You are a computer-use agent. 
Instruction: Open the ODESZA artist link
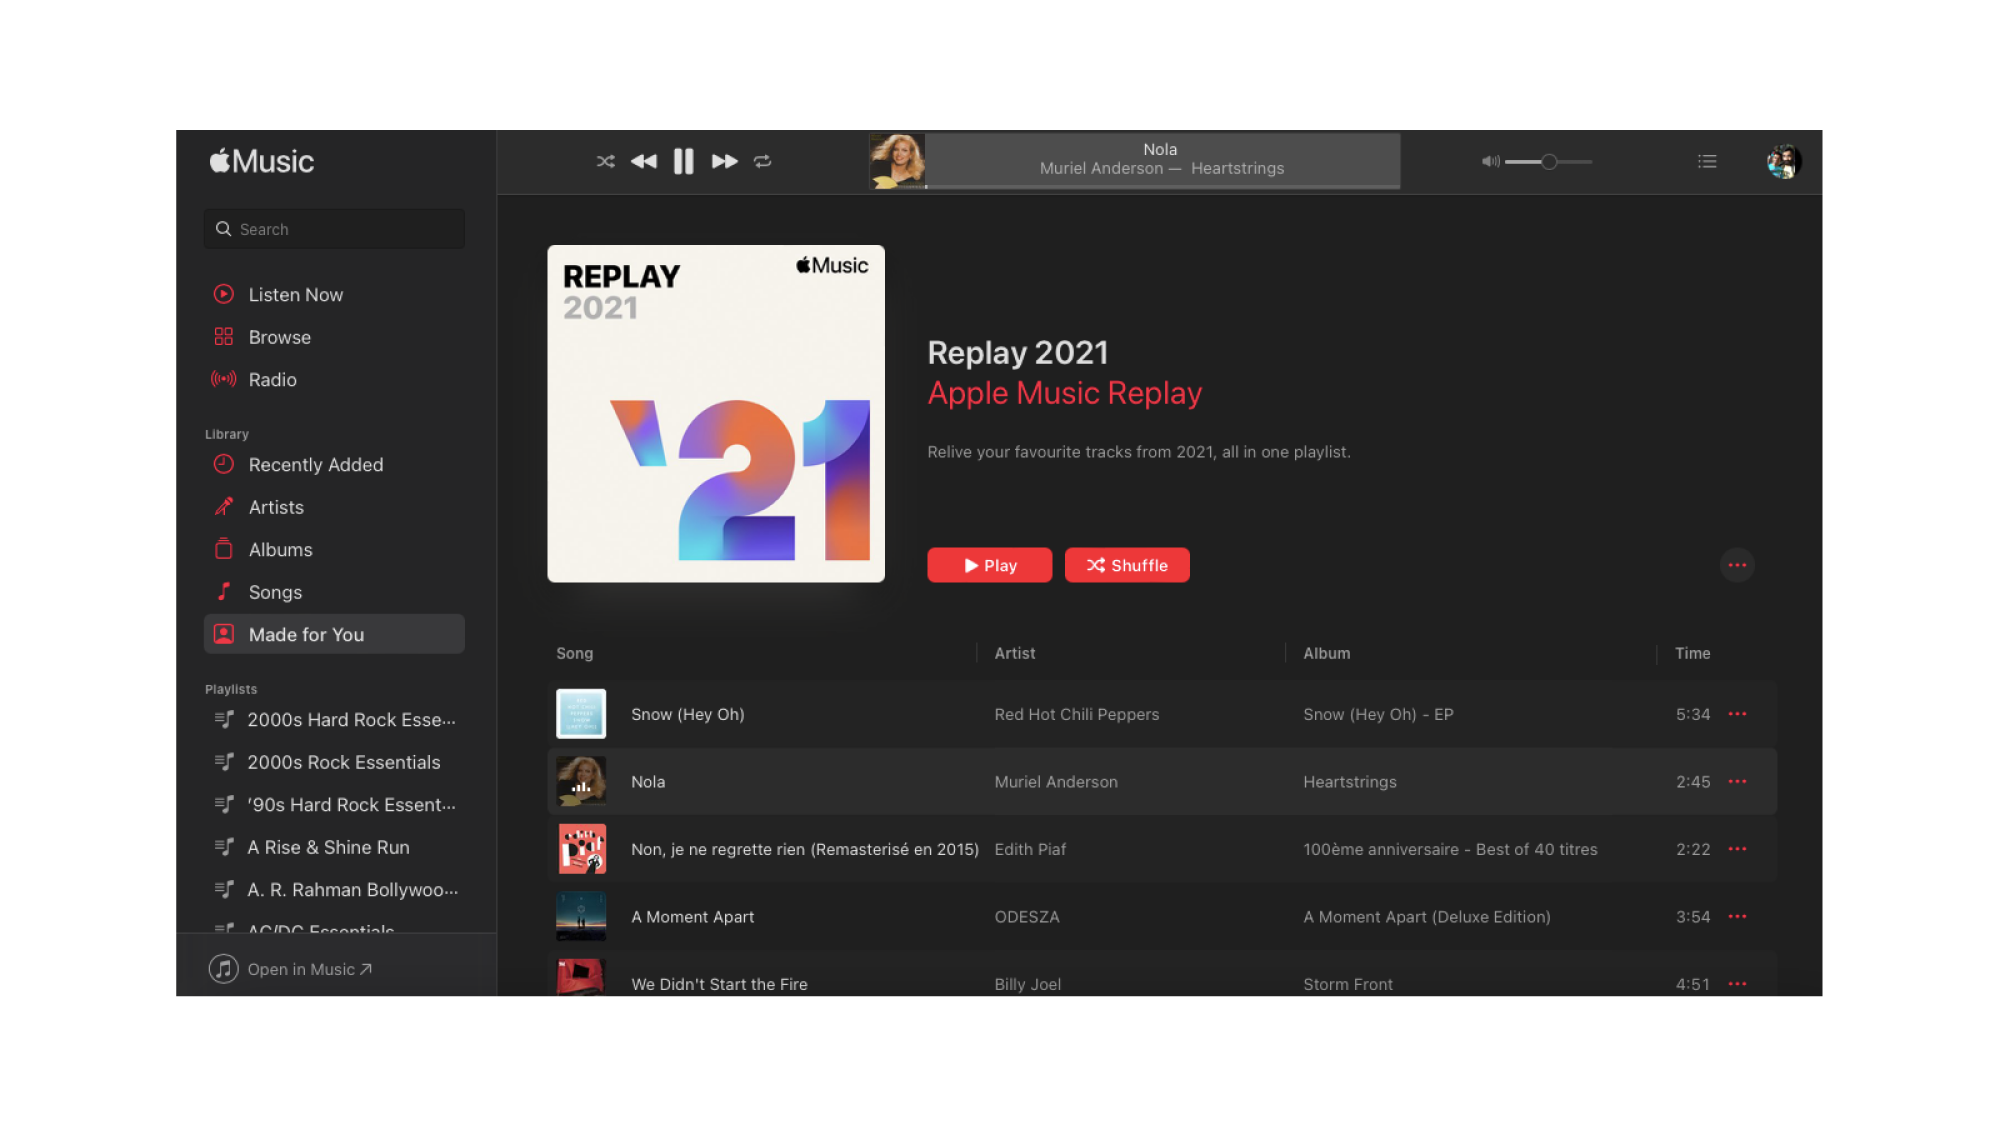[1027, 917]
